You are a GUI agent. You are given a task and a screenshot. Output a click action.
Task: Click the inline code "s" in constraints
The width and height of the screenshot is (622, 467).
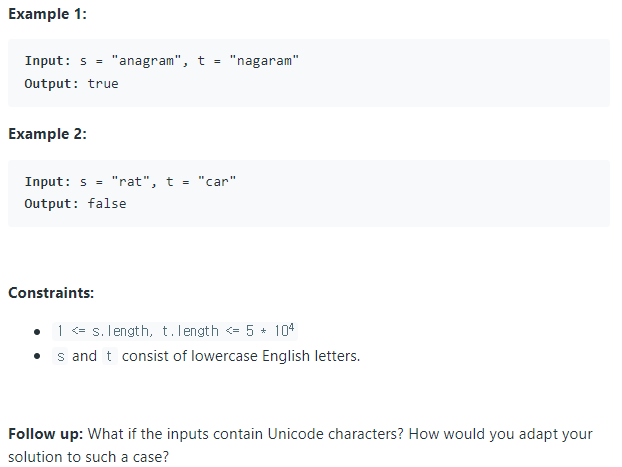pos(60,356)
